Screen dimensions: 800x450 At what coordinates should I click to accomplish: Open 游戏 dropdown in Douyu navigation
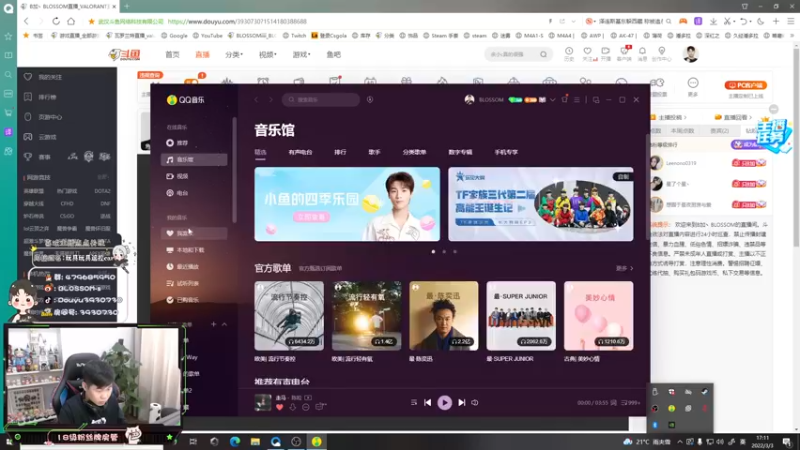tap(301, 55)
